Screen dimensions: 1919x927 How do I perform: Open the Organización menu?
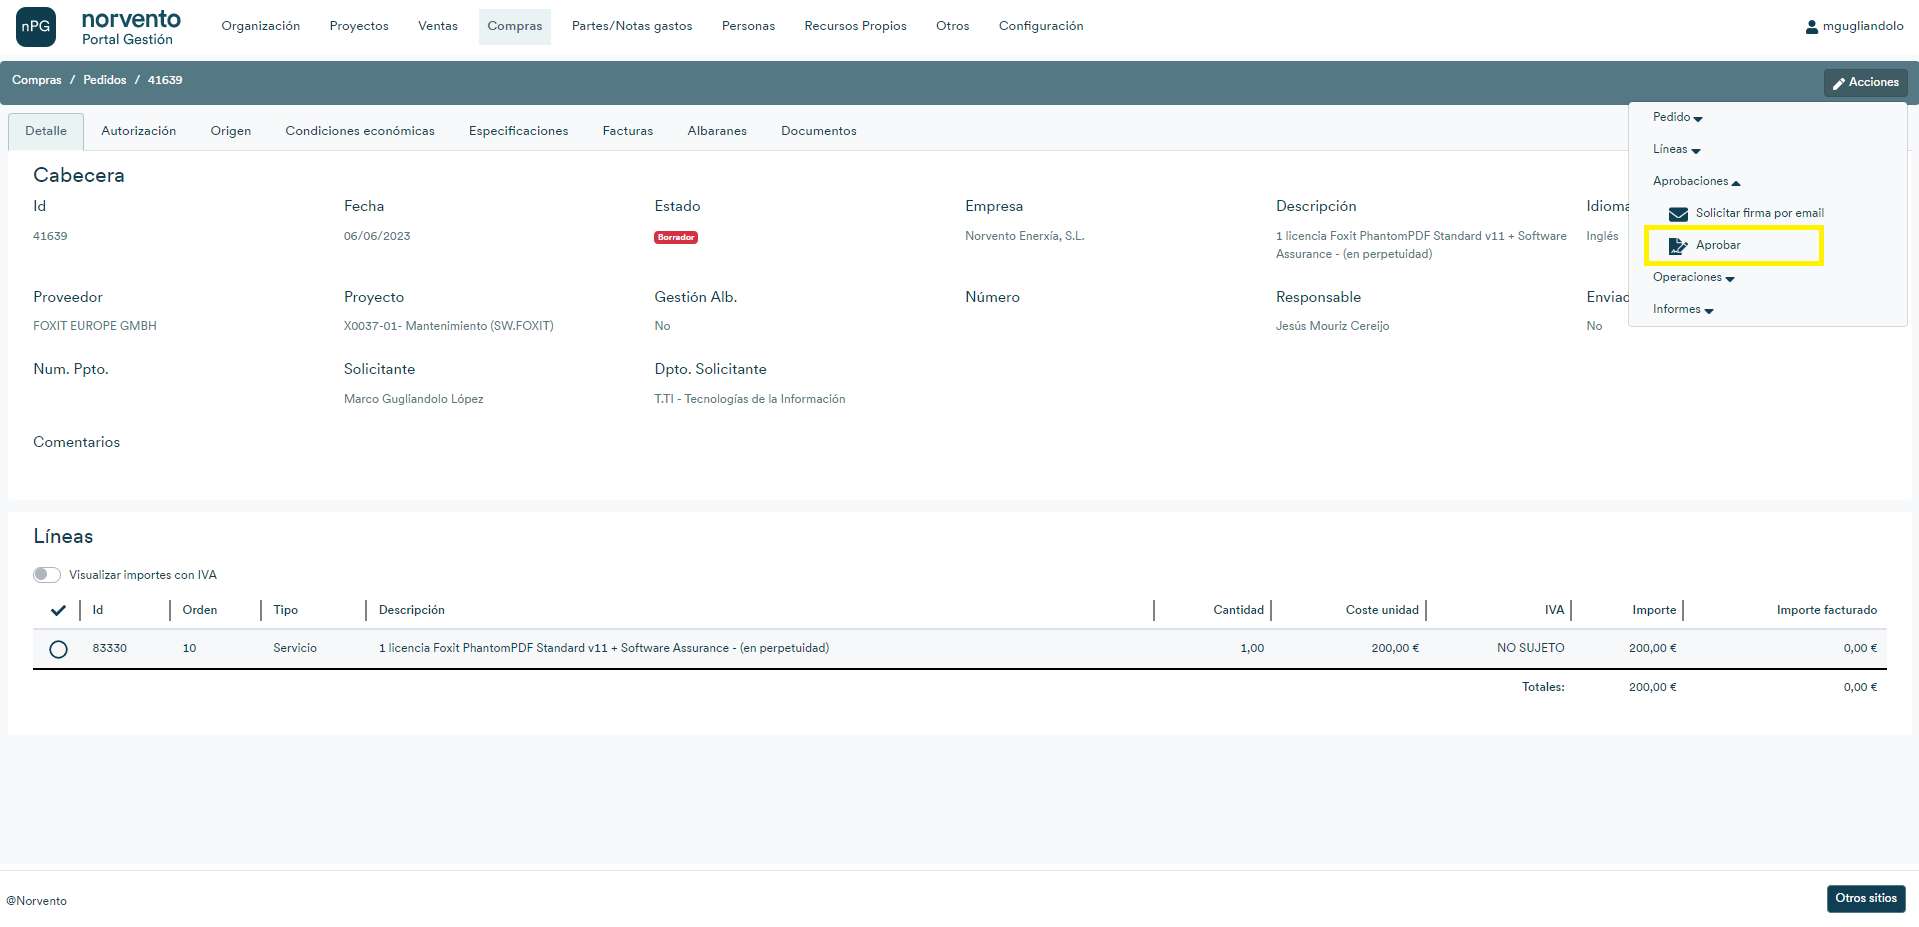[x=261, y=26]
